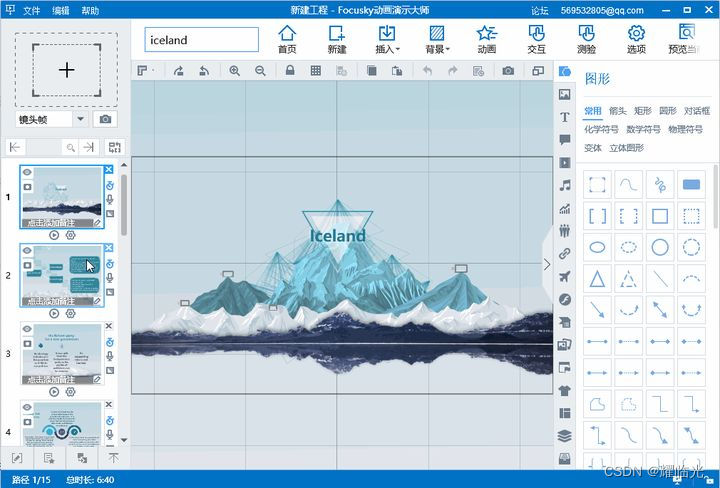Open the layers stack panel
This screenshot has width=720, height=488.
(565, 436)
